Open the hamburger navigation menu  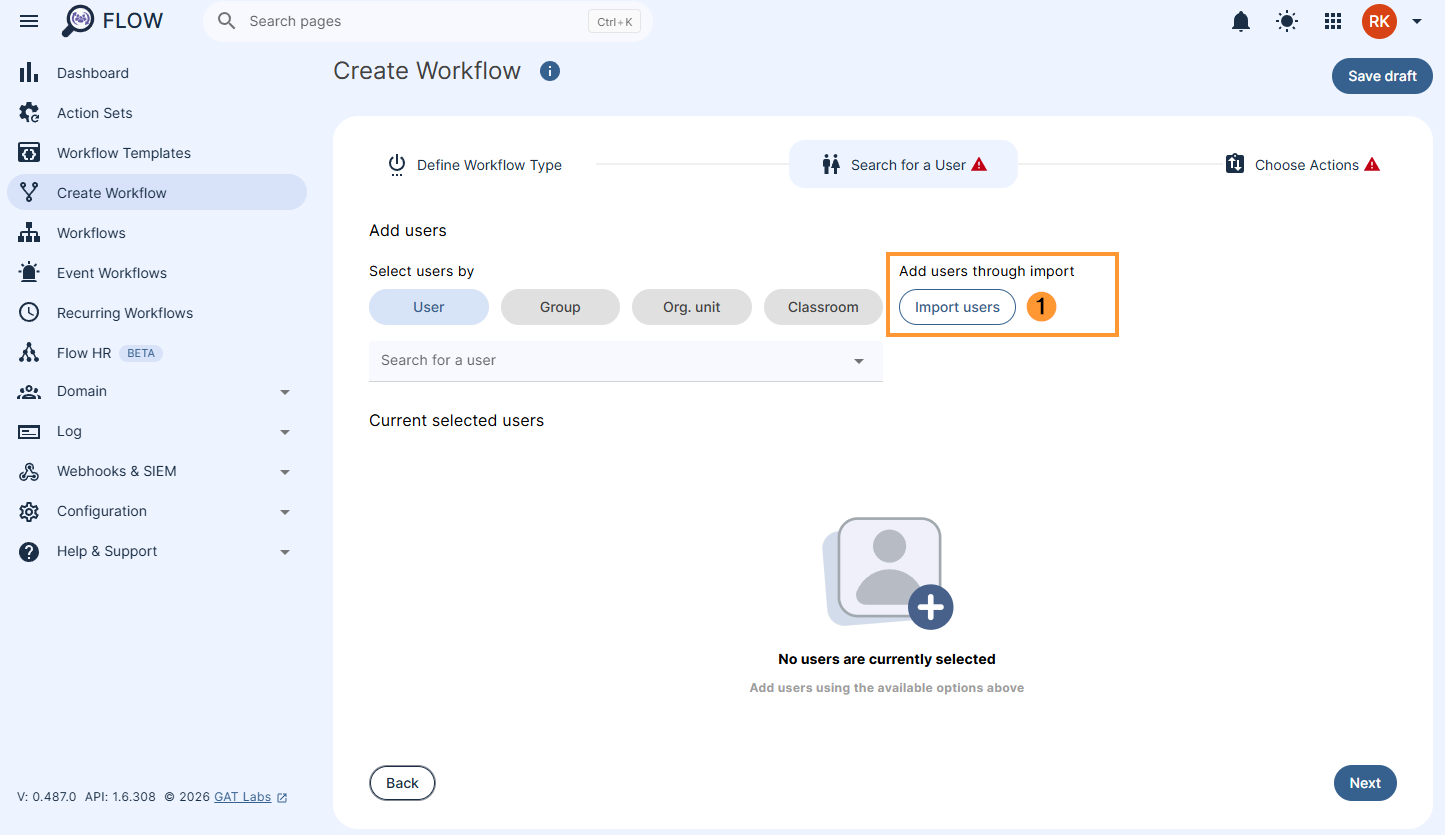29,21
